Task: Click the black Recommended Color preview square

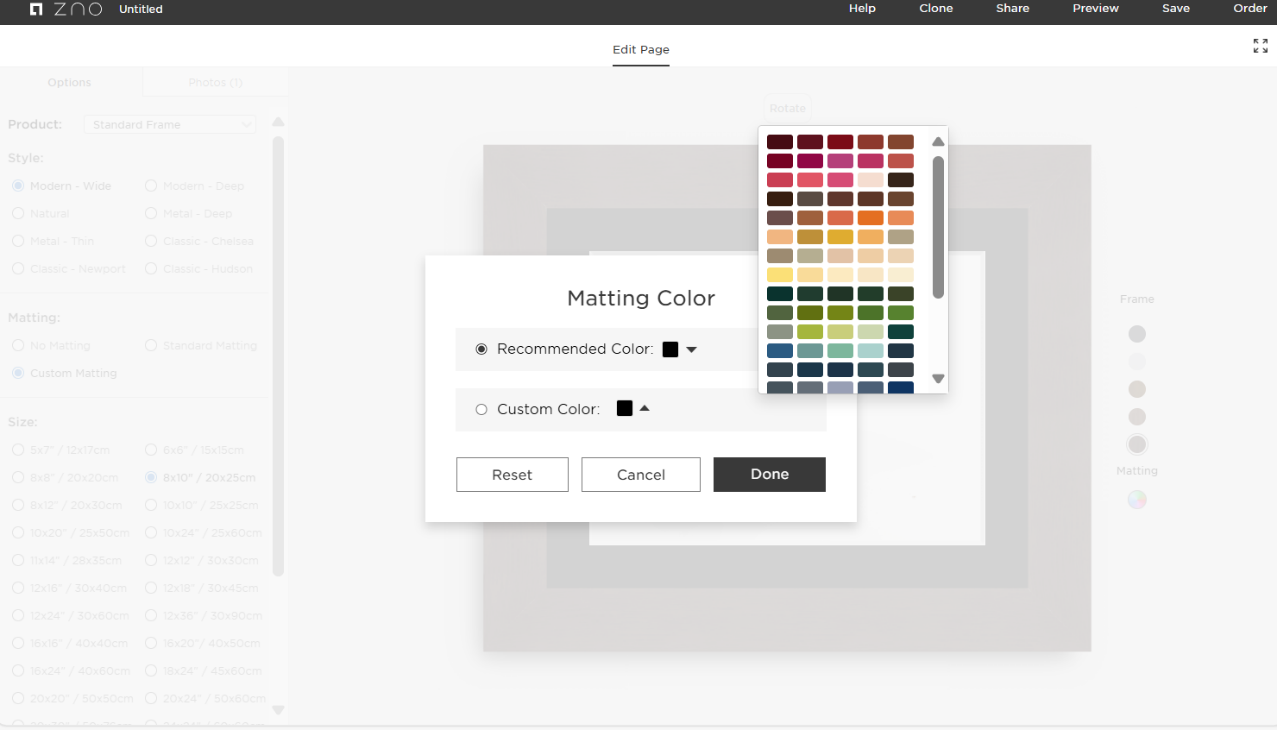Action: (670, 349)
